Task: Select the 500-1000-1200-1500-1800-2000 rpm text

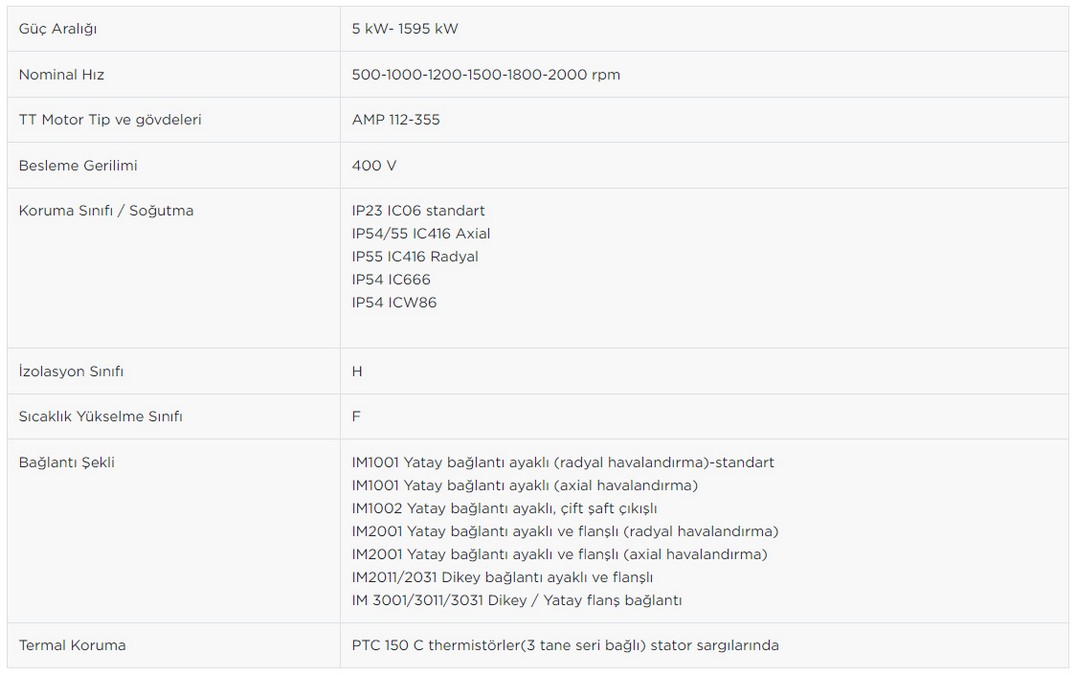Action: point(486,75)
